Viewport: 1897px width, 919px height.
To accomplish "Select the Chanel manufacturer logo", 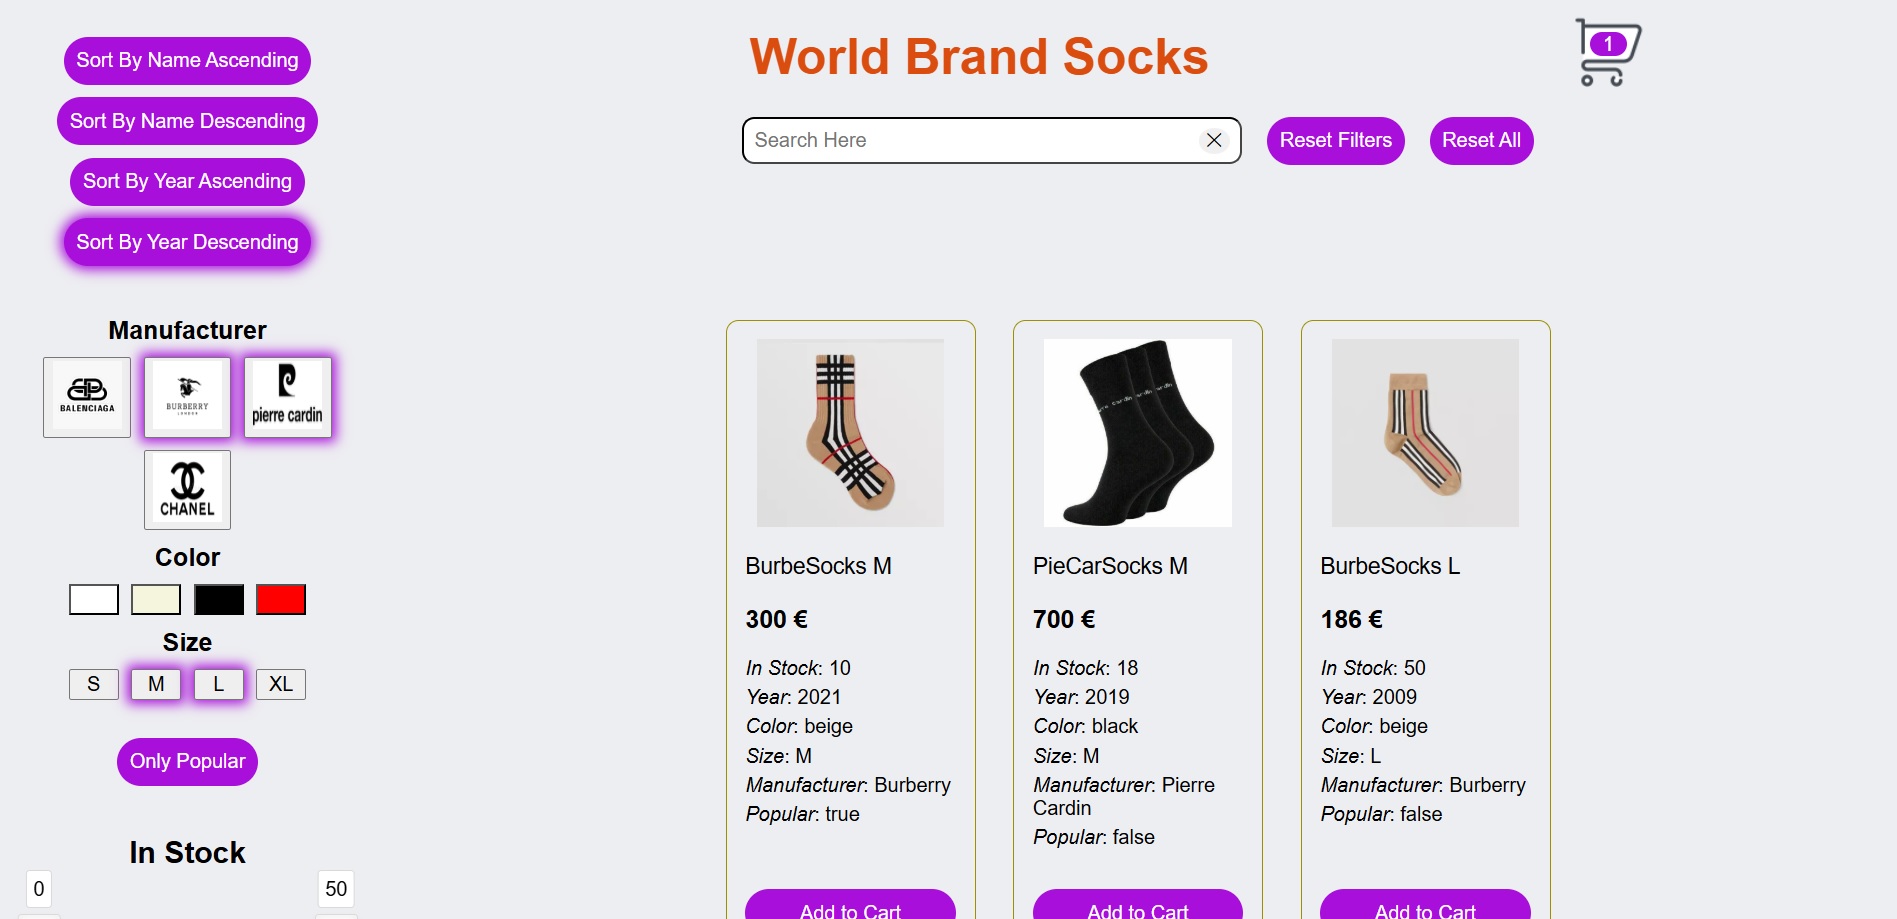I will [x=187, y=489].
